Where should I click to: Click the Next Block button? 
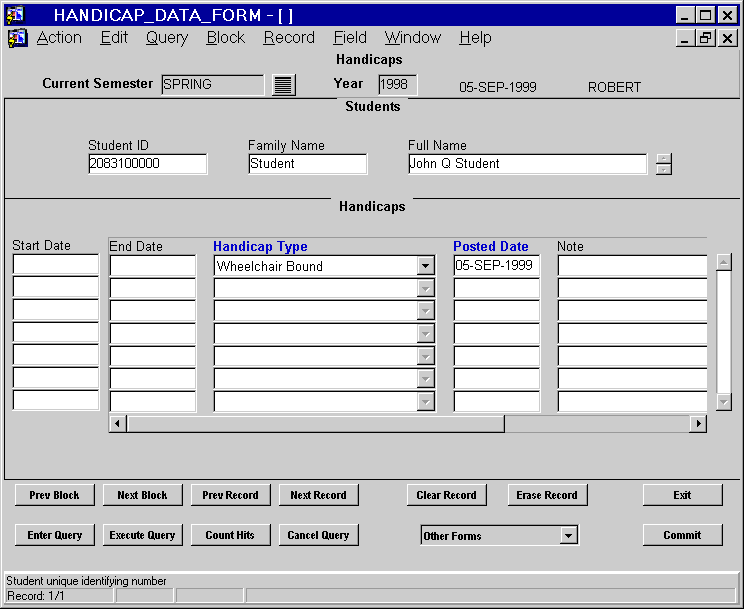(142, 495)
